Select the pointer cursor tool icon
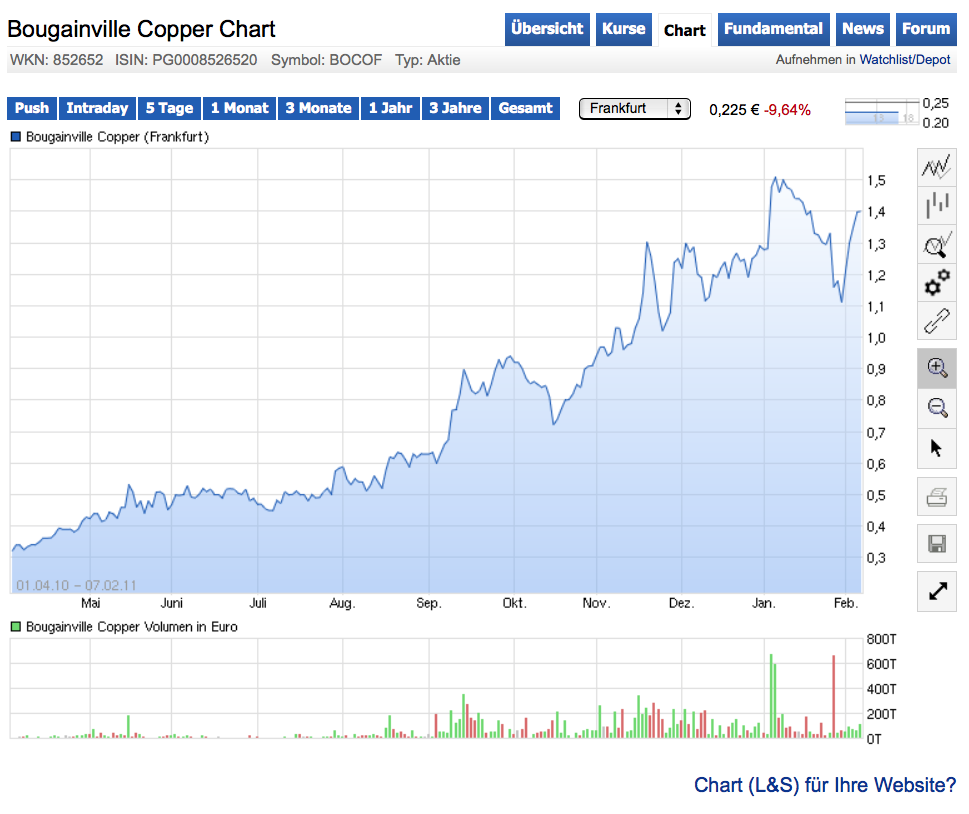Viewport: 969px width, 814px height. pos(936,447)
